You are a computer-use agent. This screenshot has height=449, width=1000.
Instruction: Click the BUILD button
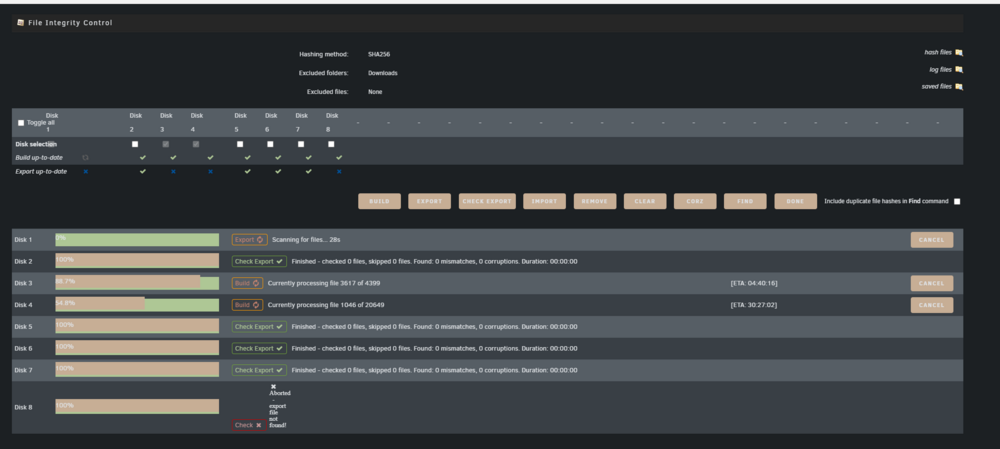pos(379,202)
